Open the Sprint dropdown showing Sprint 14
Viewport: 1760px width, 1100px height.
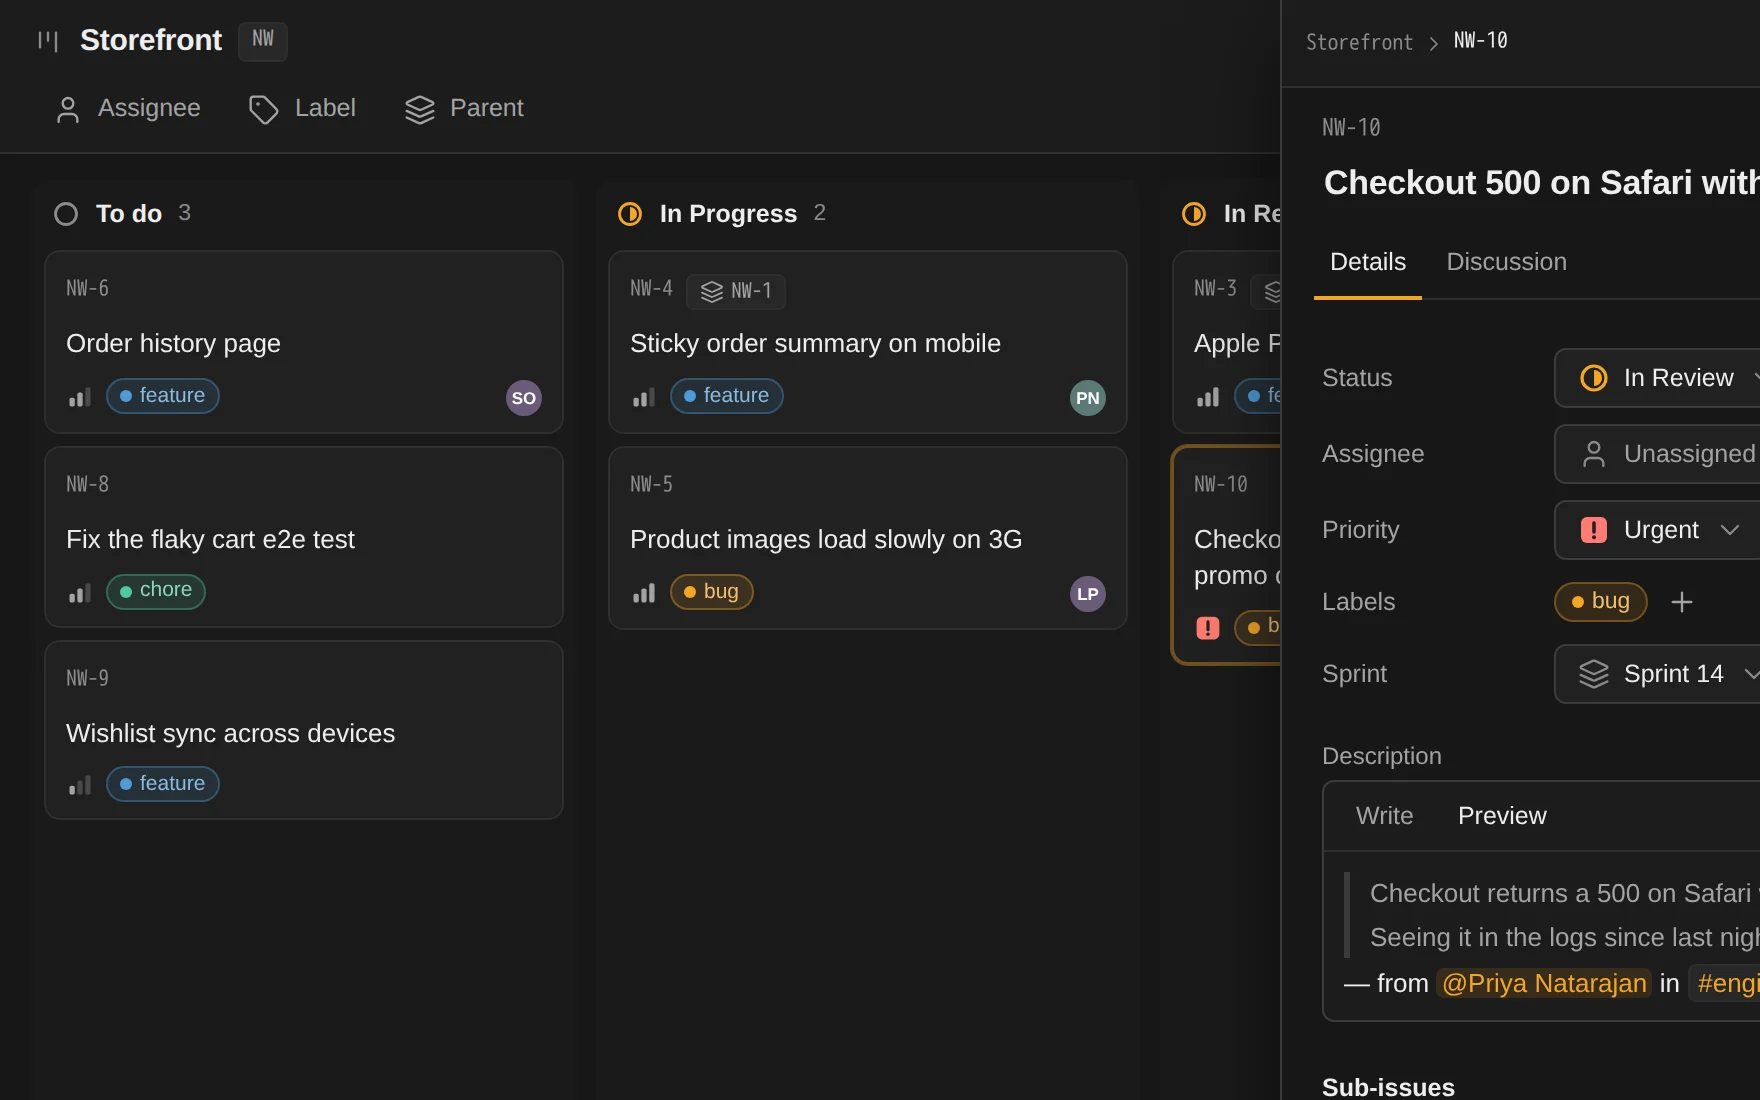tap(1658, 674)
